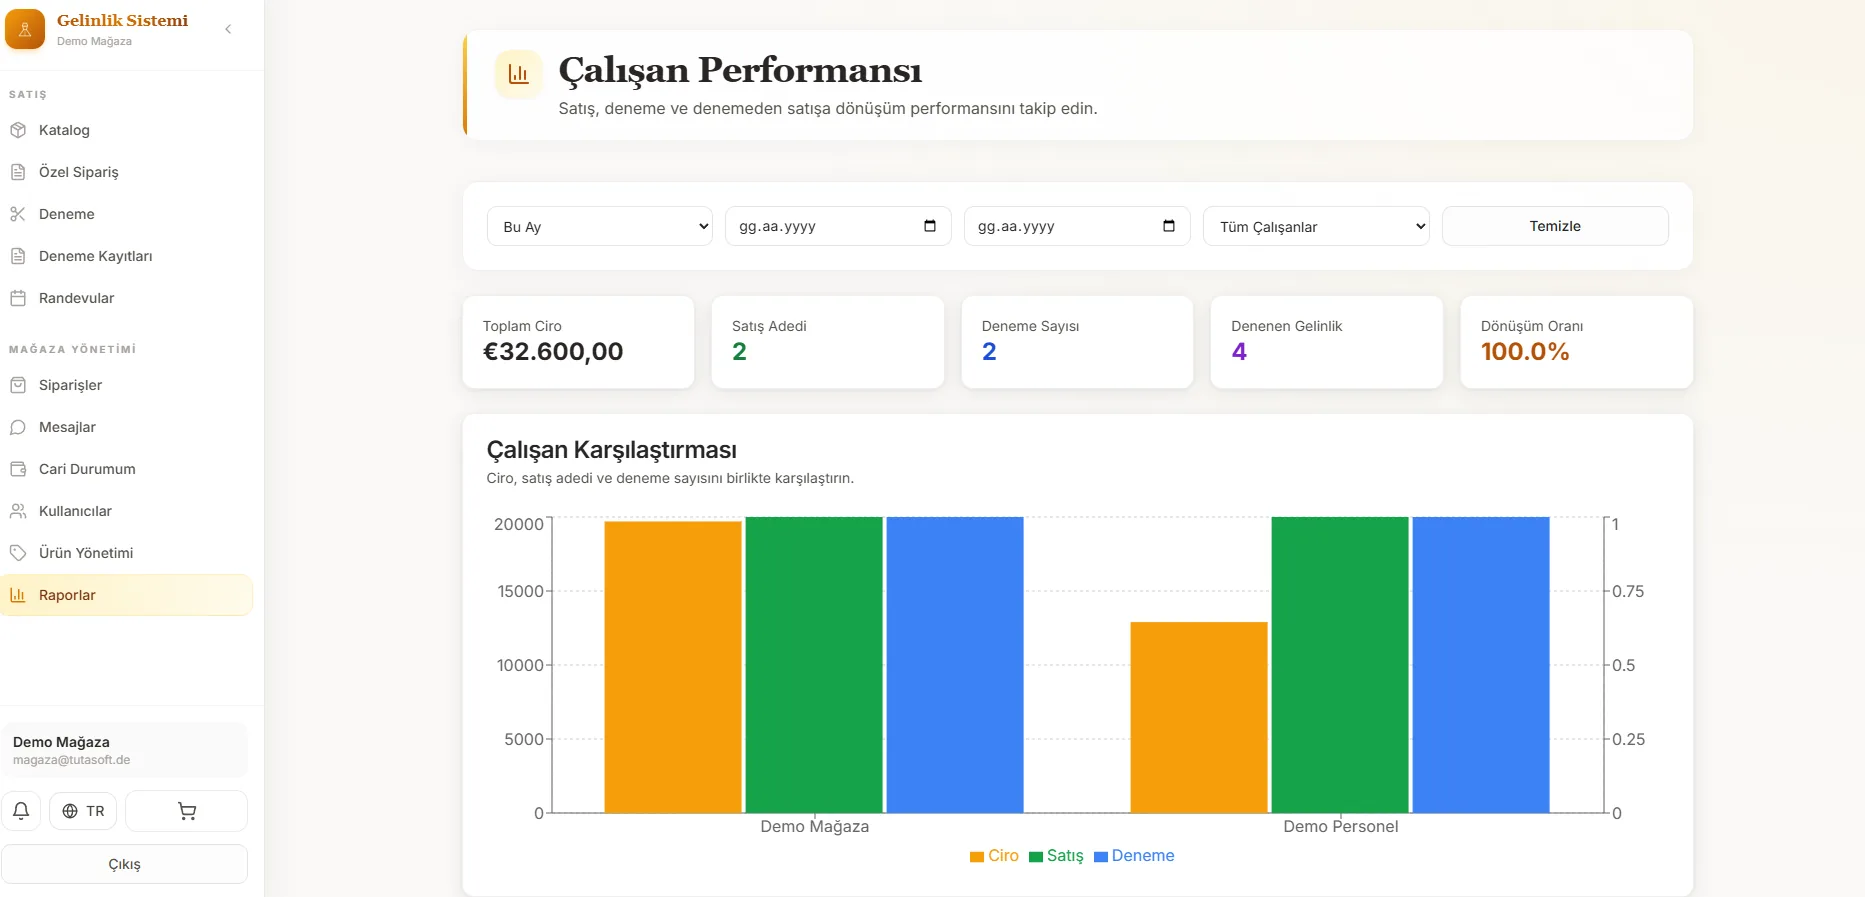The width and height of the screenshot is (1865, 897).
Task: Click the start date input field
Action: coord(838,226)
